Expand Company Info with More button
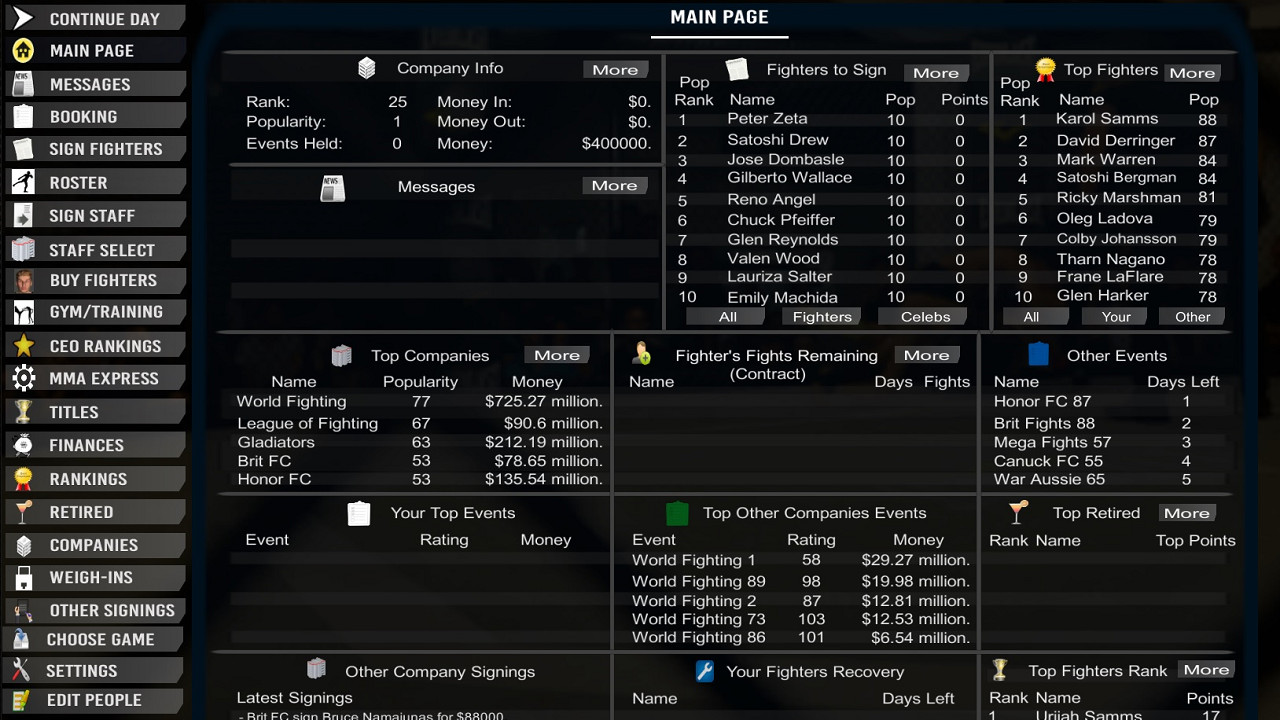This screenshot has width=1280, height=720. tap(615, 70)
